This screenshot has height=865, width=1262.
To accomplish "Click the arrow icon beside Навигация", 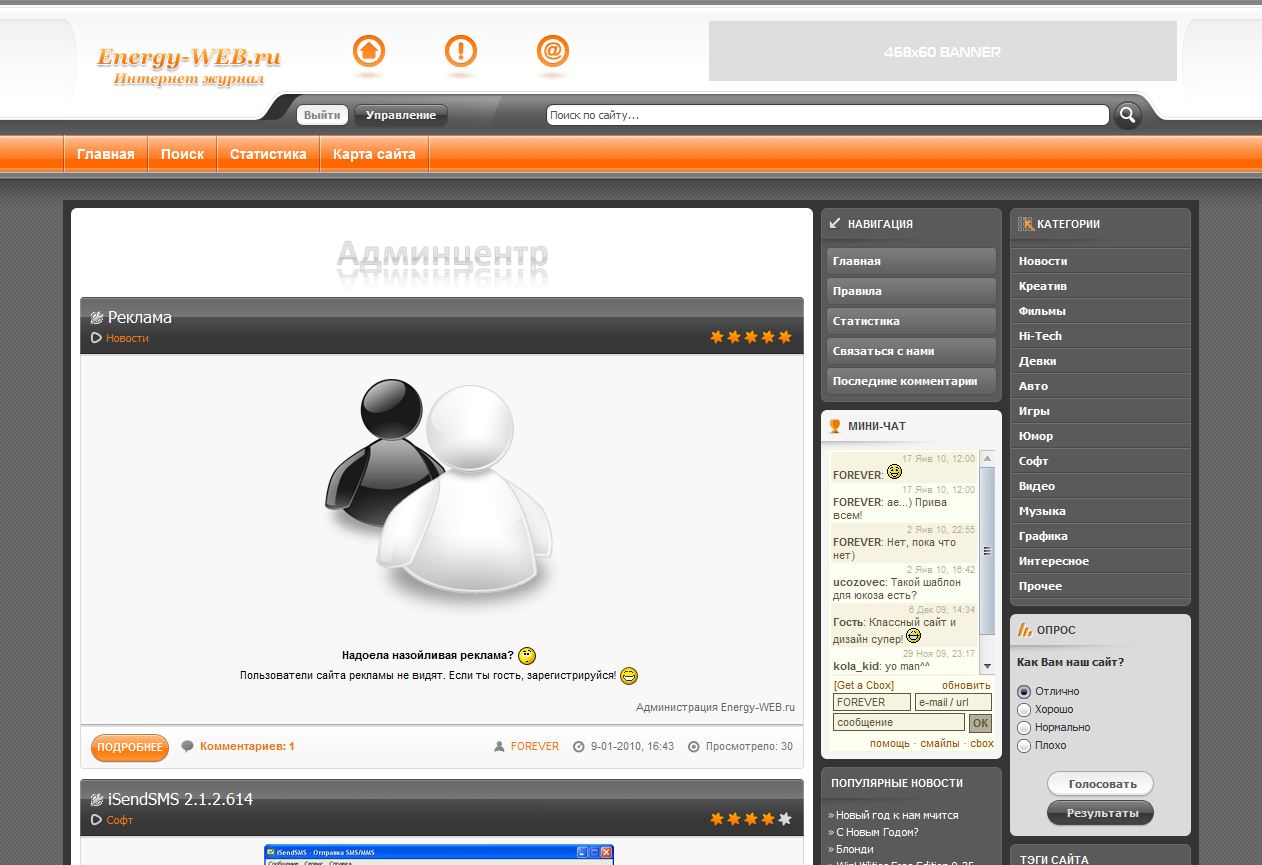I will 835,224.
